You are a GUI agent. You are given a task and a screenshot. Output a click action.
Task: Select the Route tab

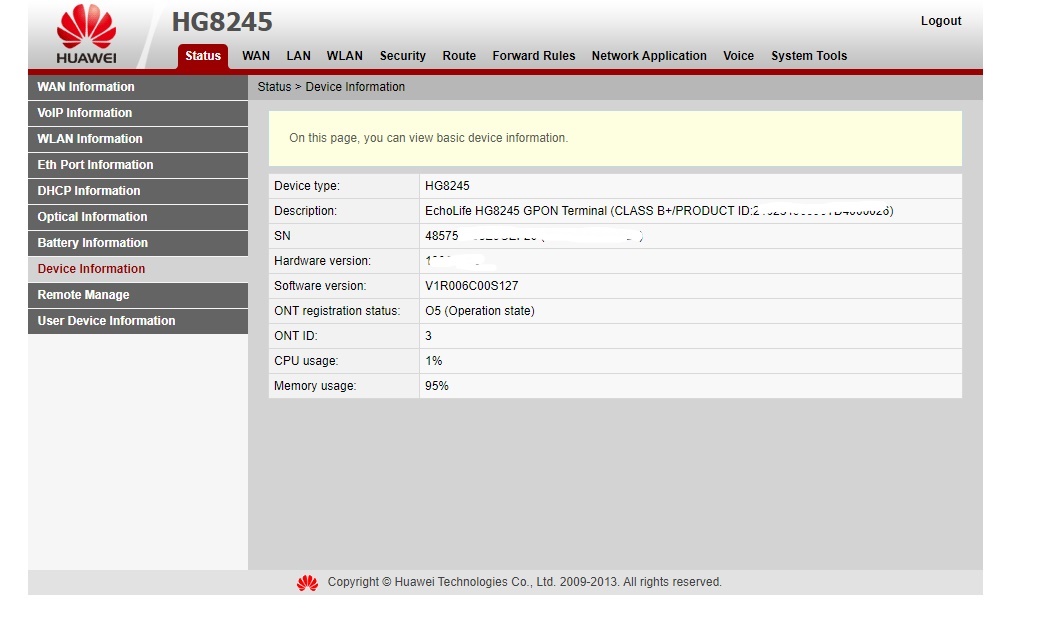click(459, 56)
